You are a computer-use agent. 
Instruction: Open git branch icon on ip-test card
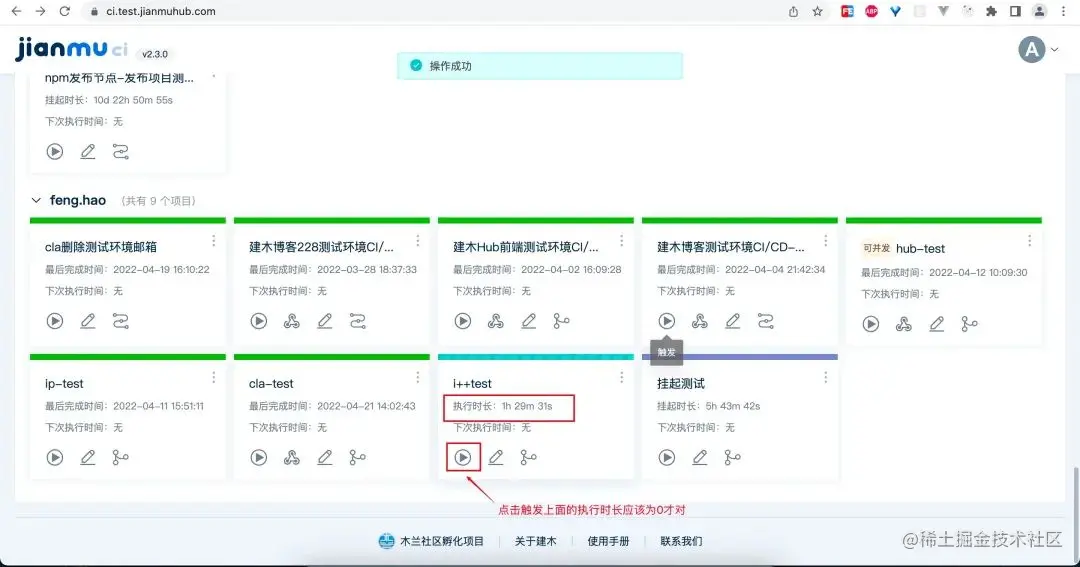121,457
